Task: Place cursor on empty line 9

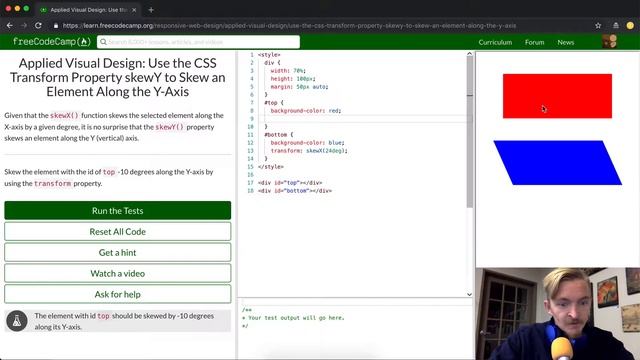Action: (362, 119)
